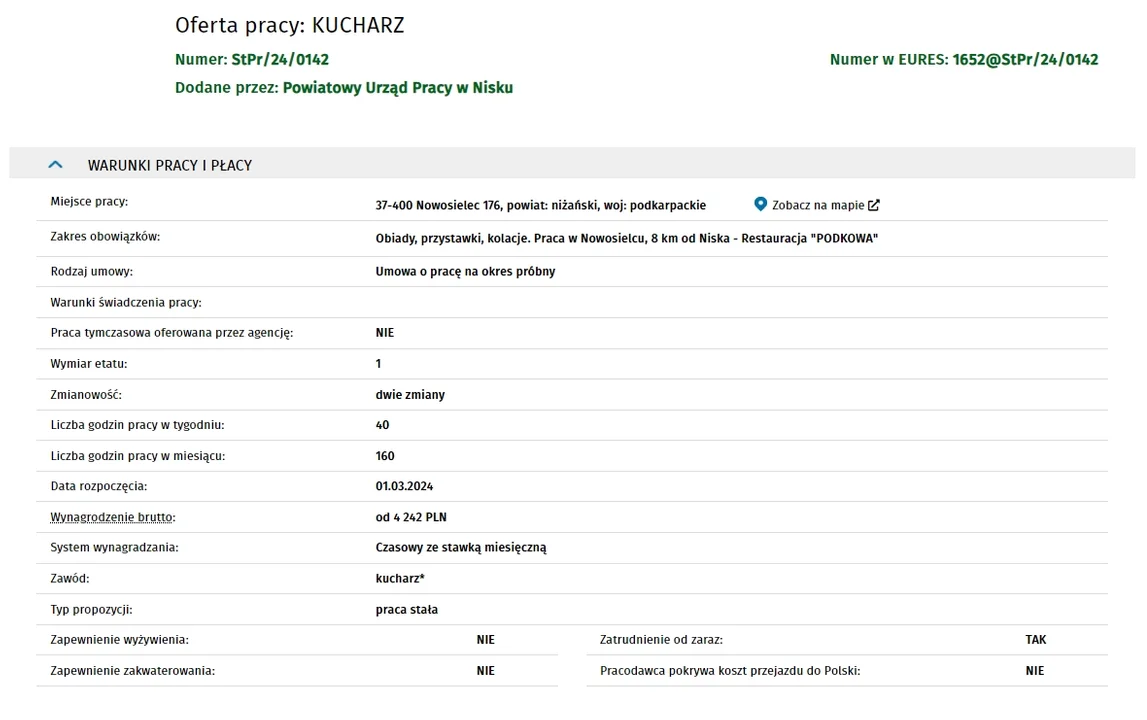
Task: Click the address 37-400 Nowosielec 176
Action: 438,206
